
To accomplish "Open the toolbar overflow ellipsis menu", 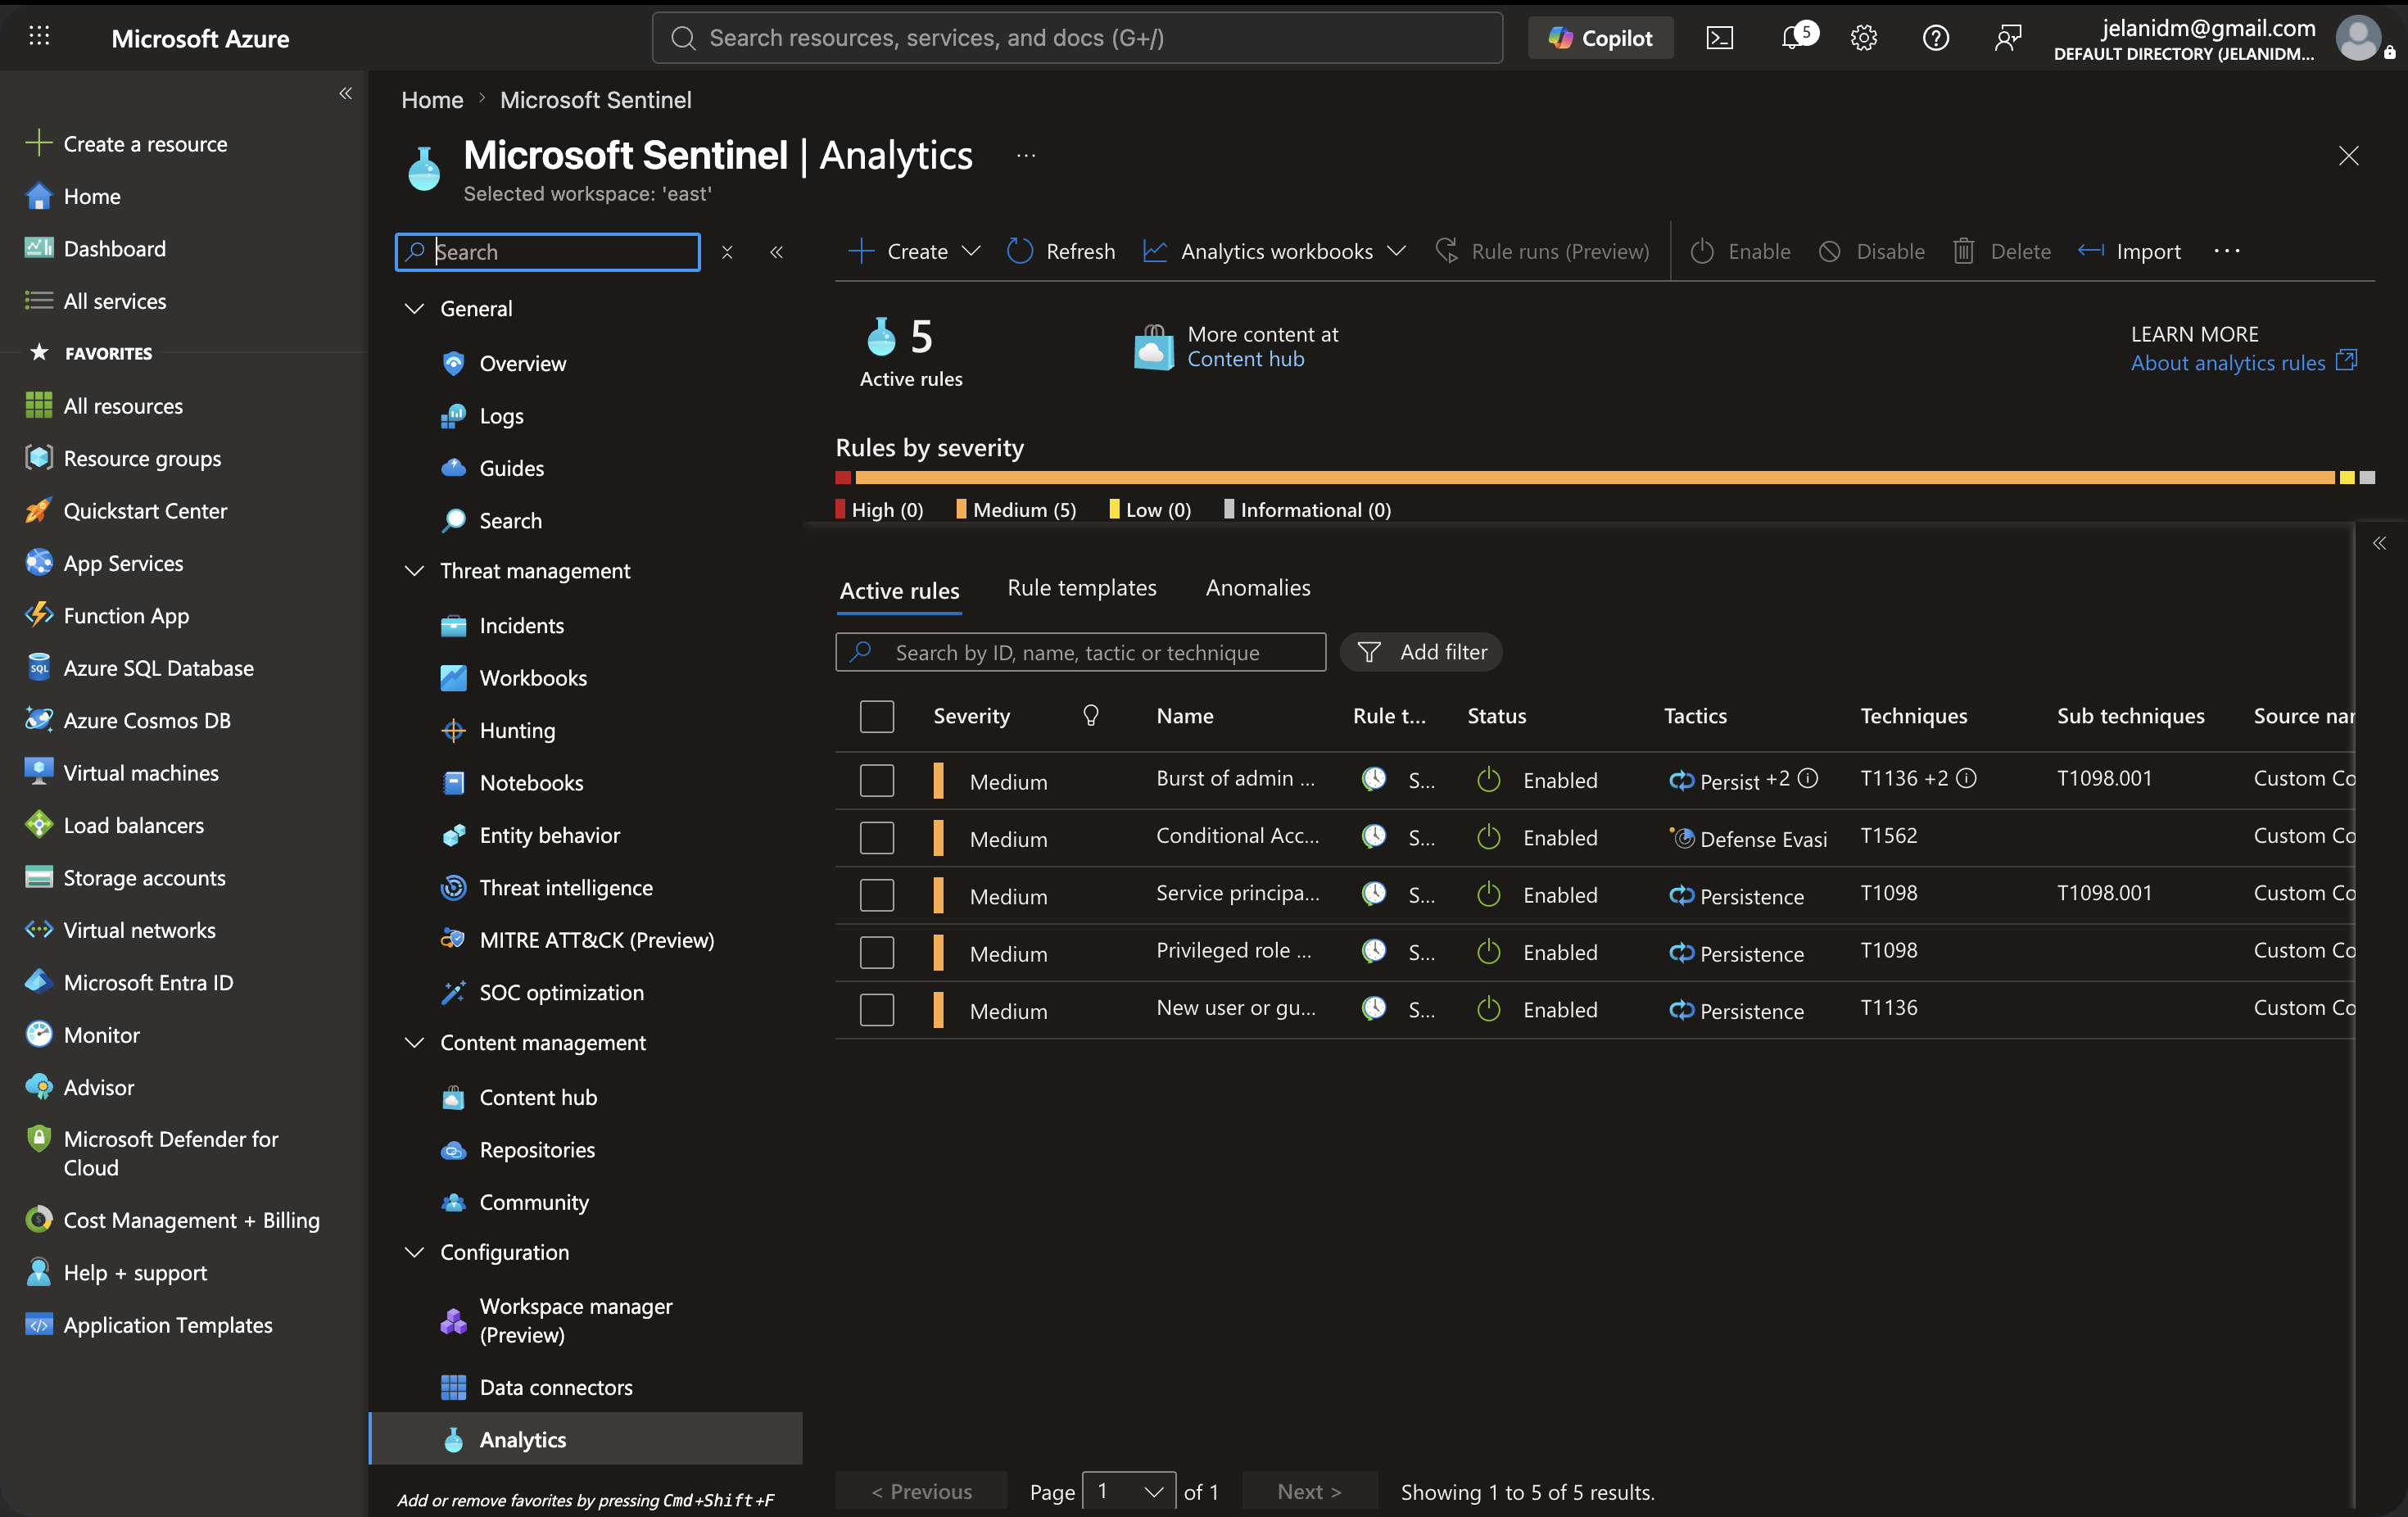I will coord(2227,251).
